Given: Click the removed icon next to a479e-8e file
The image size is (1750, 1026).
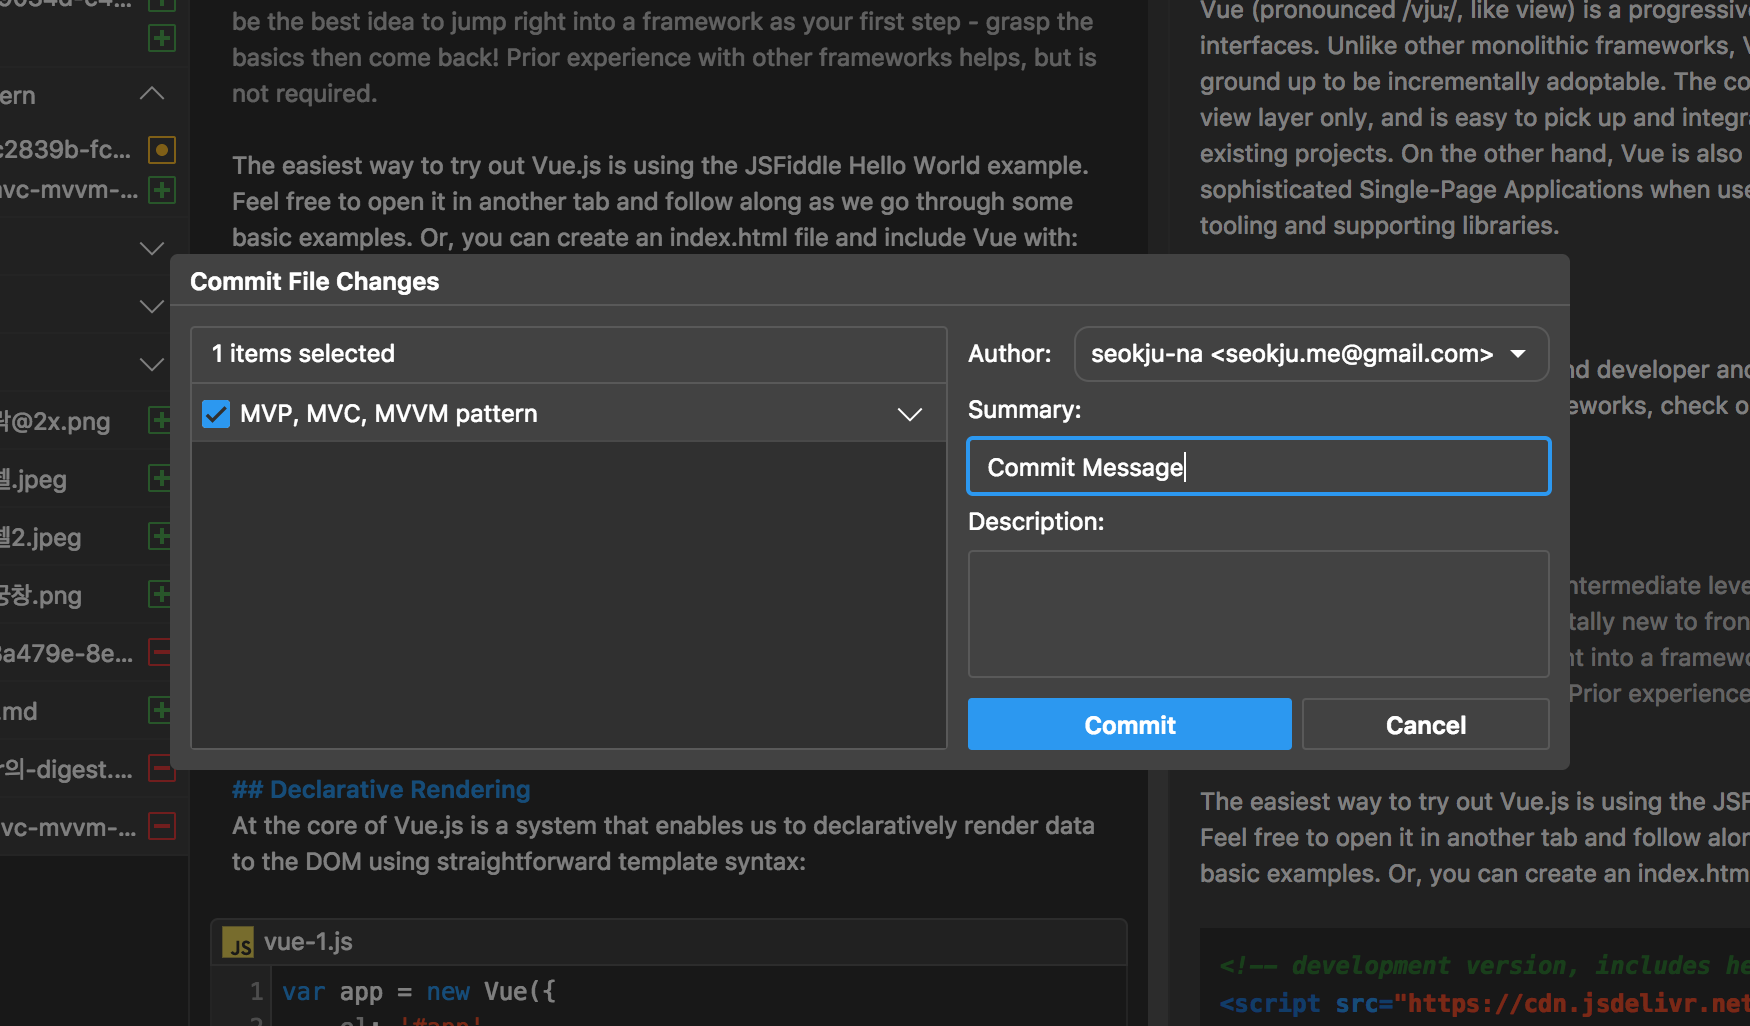Looking at the screenshot, I should point(159,652).
